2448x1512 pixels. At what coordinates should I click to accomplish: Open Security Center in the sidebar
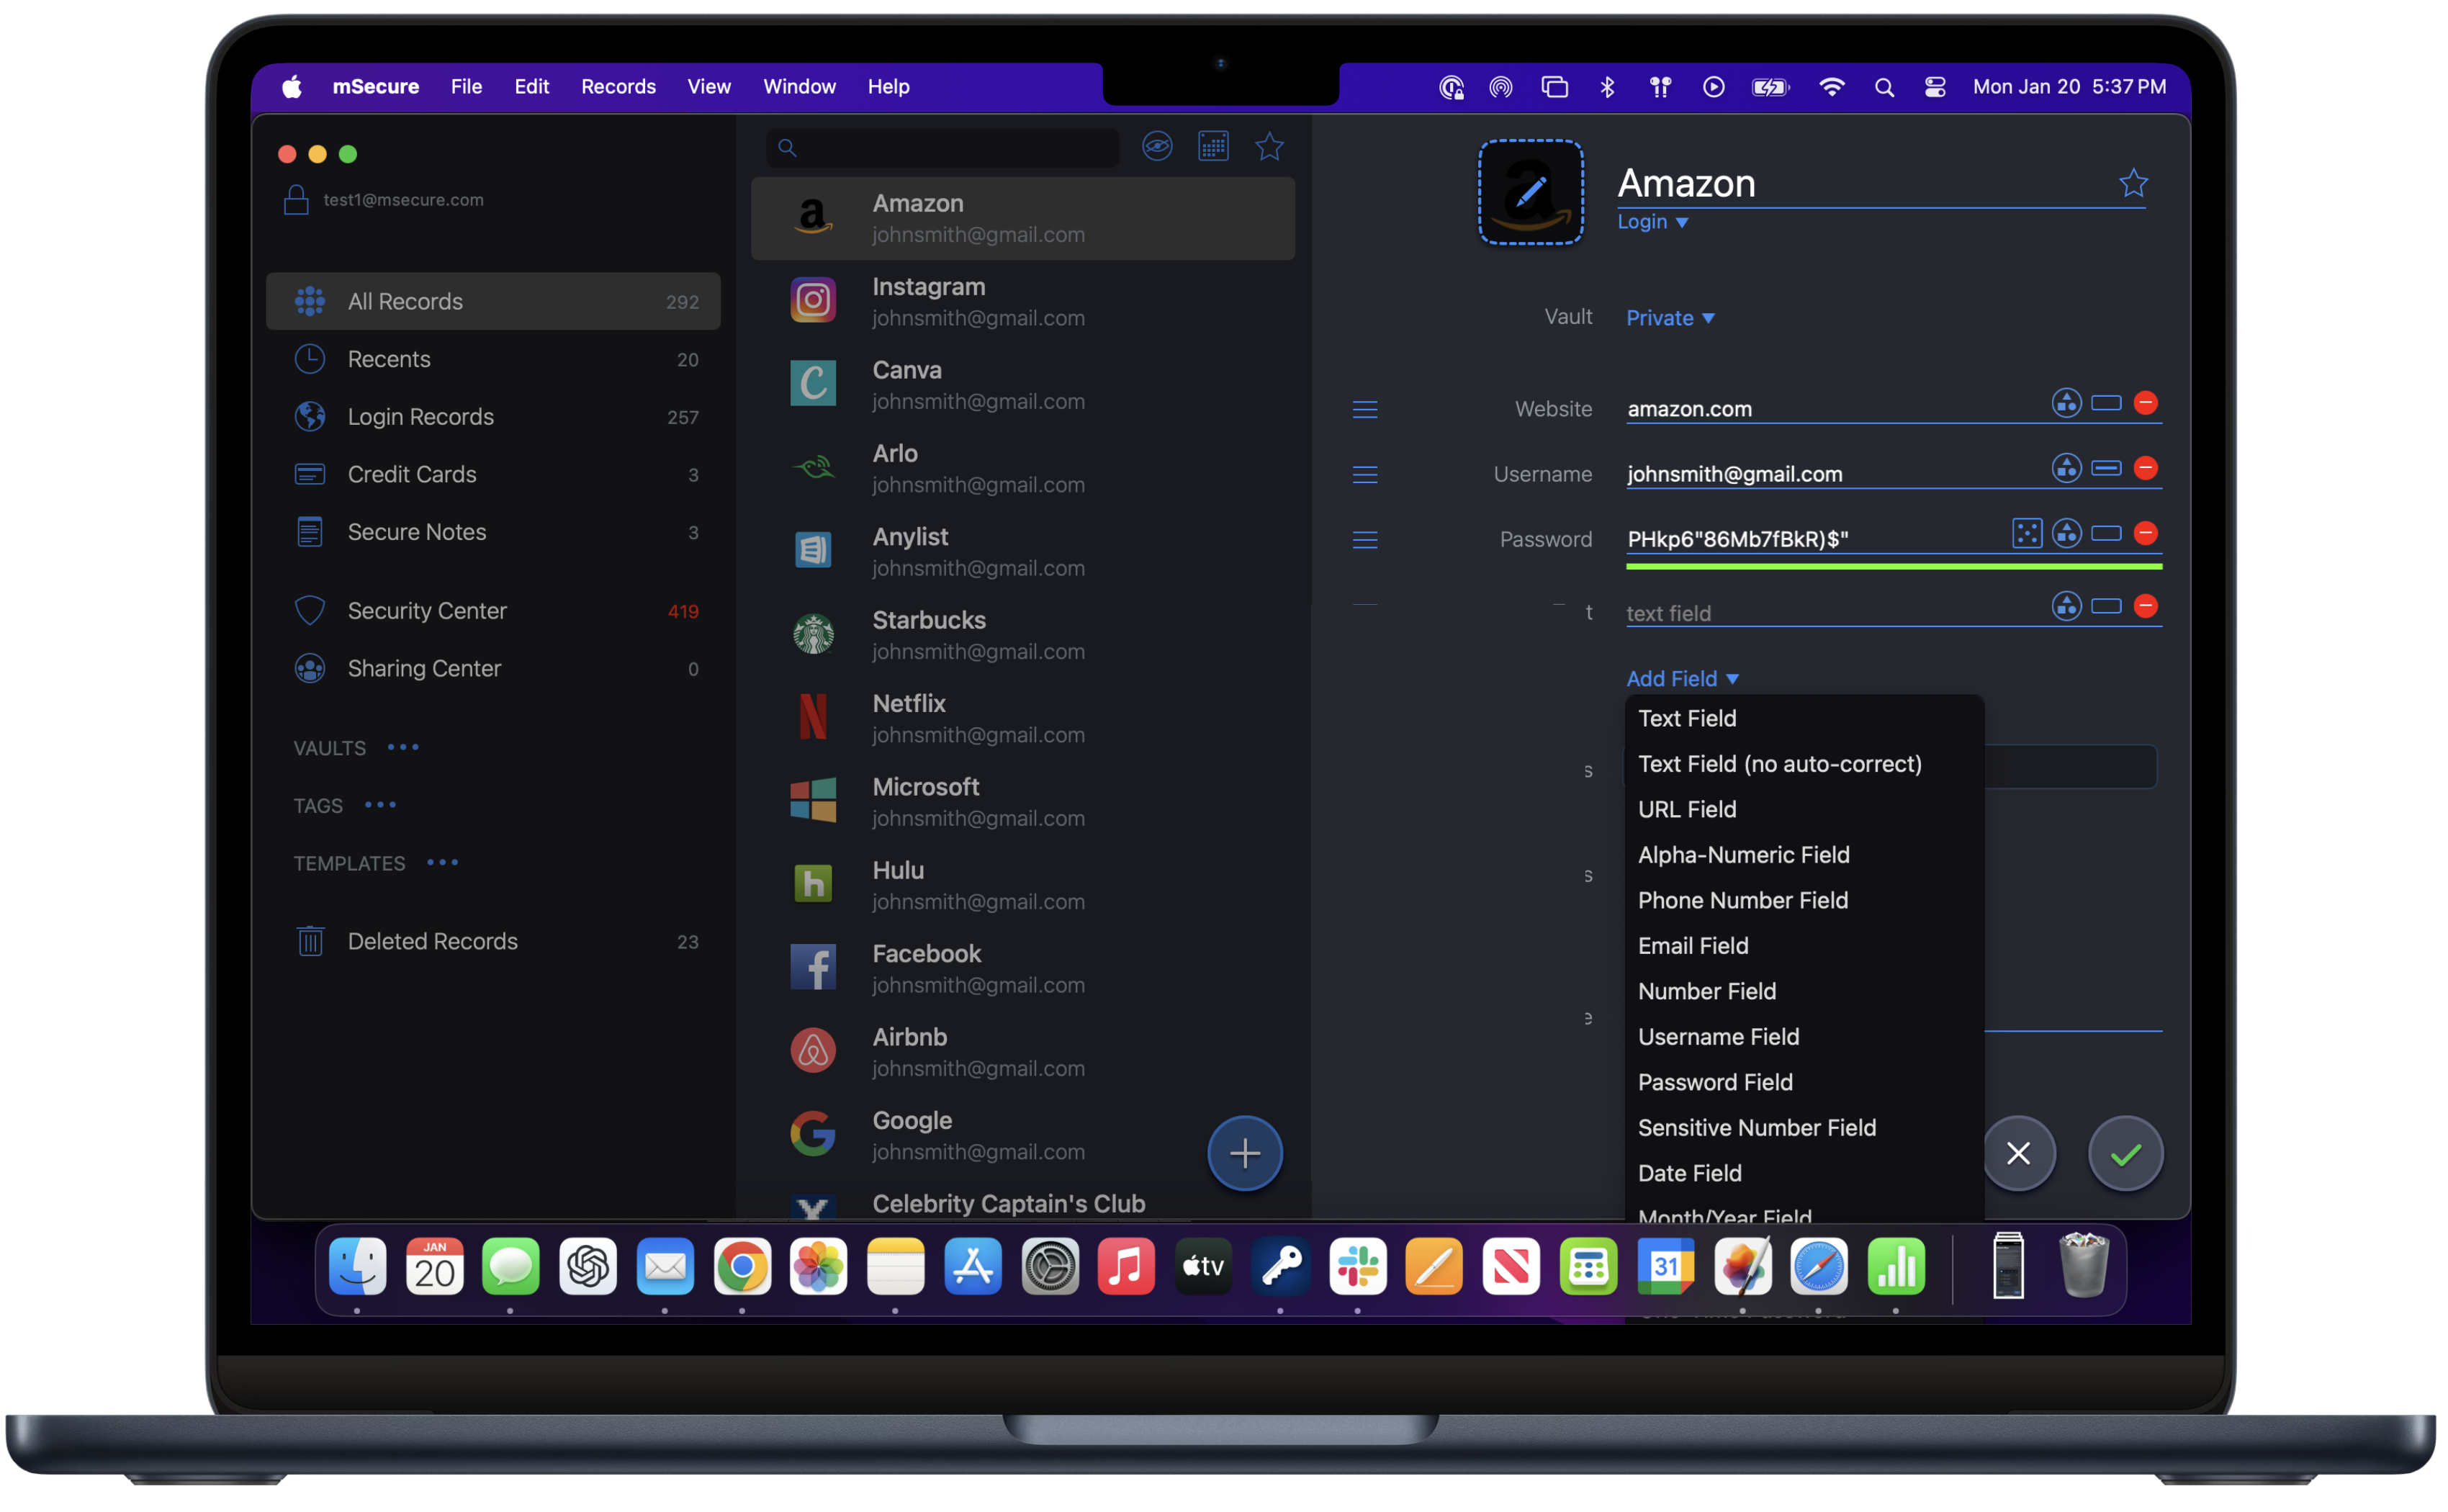point(427,610)
